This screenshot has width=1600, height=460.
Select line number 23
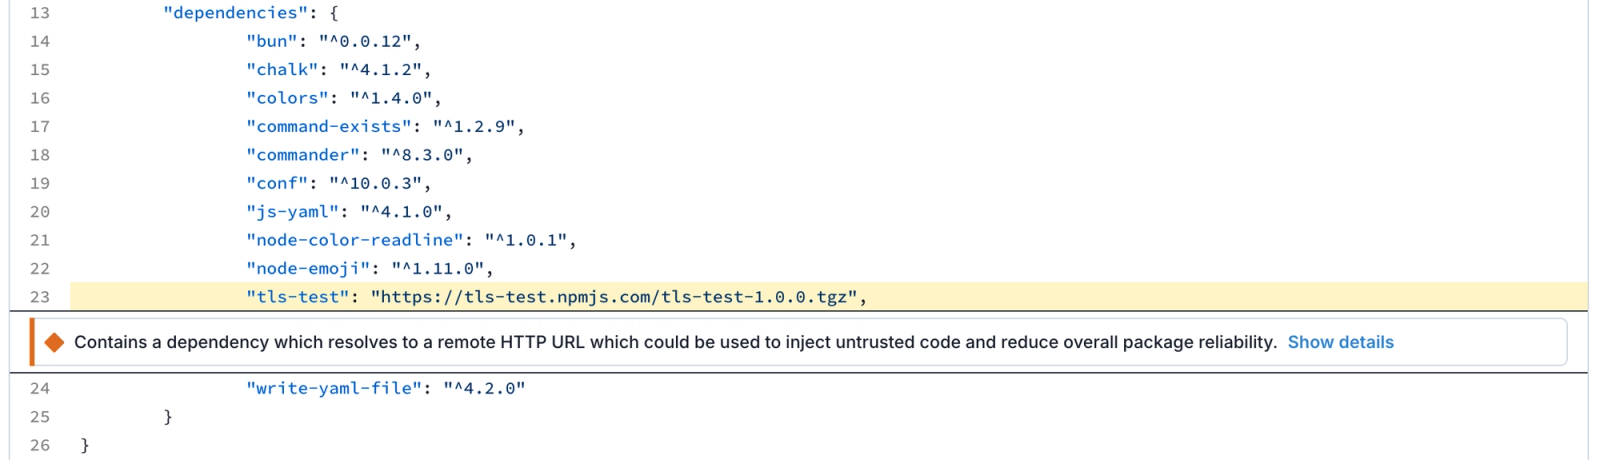40,297
